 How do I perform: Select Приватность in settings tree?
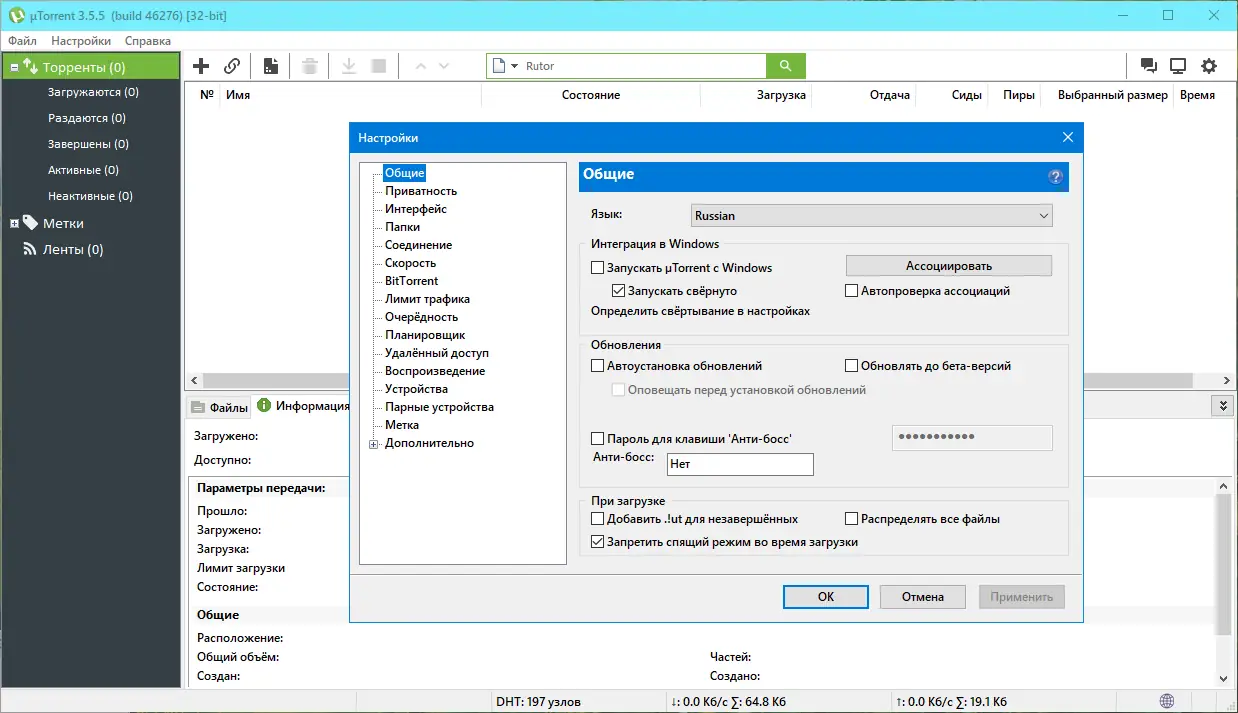(421, 191)
